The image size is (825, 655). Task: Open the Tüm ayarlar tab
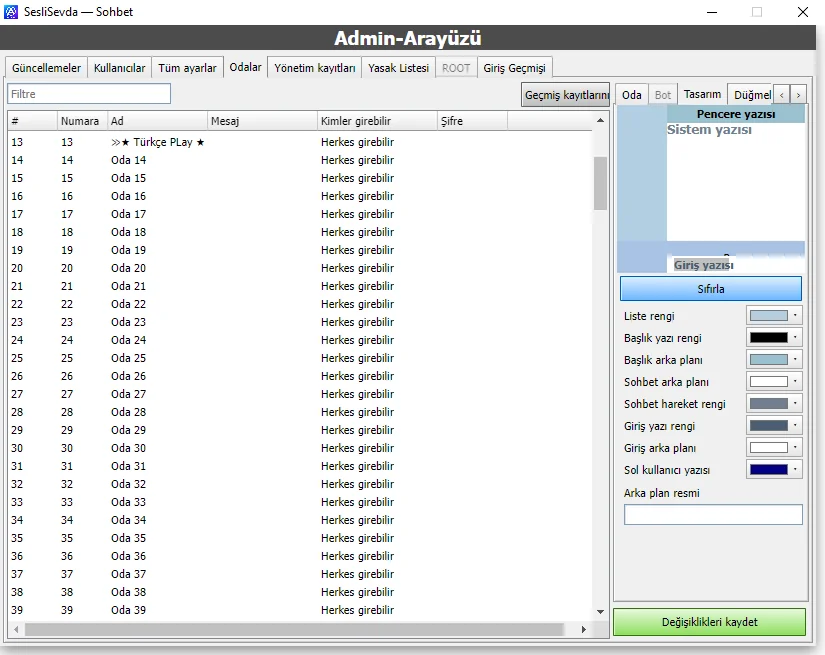187,68
